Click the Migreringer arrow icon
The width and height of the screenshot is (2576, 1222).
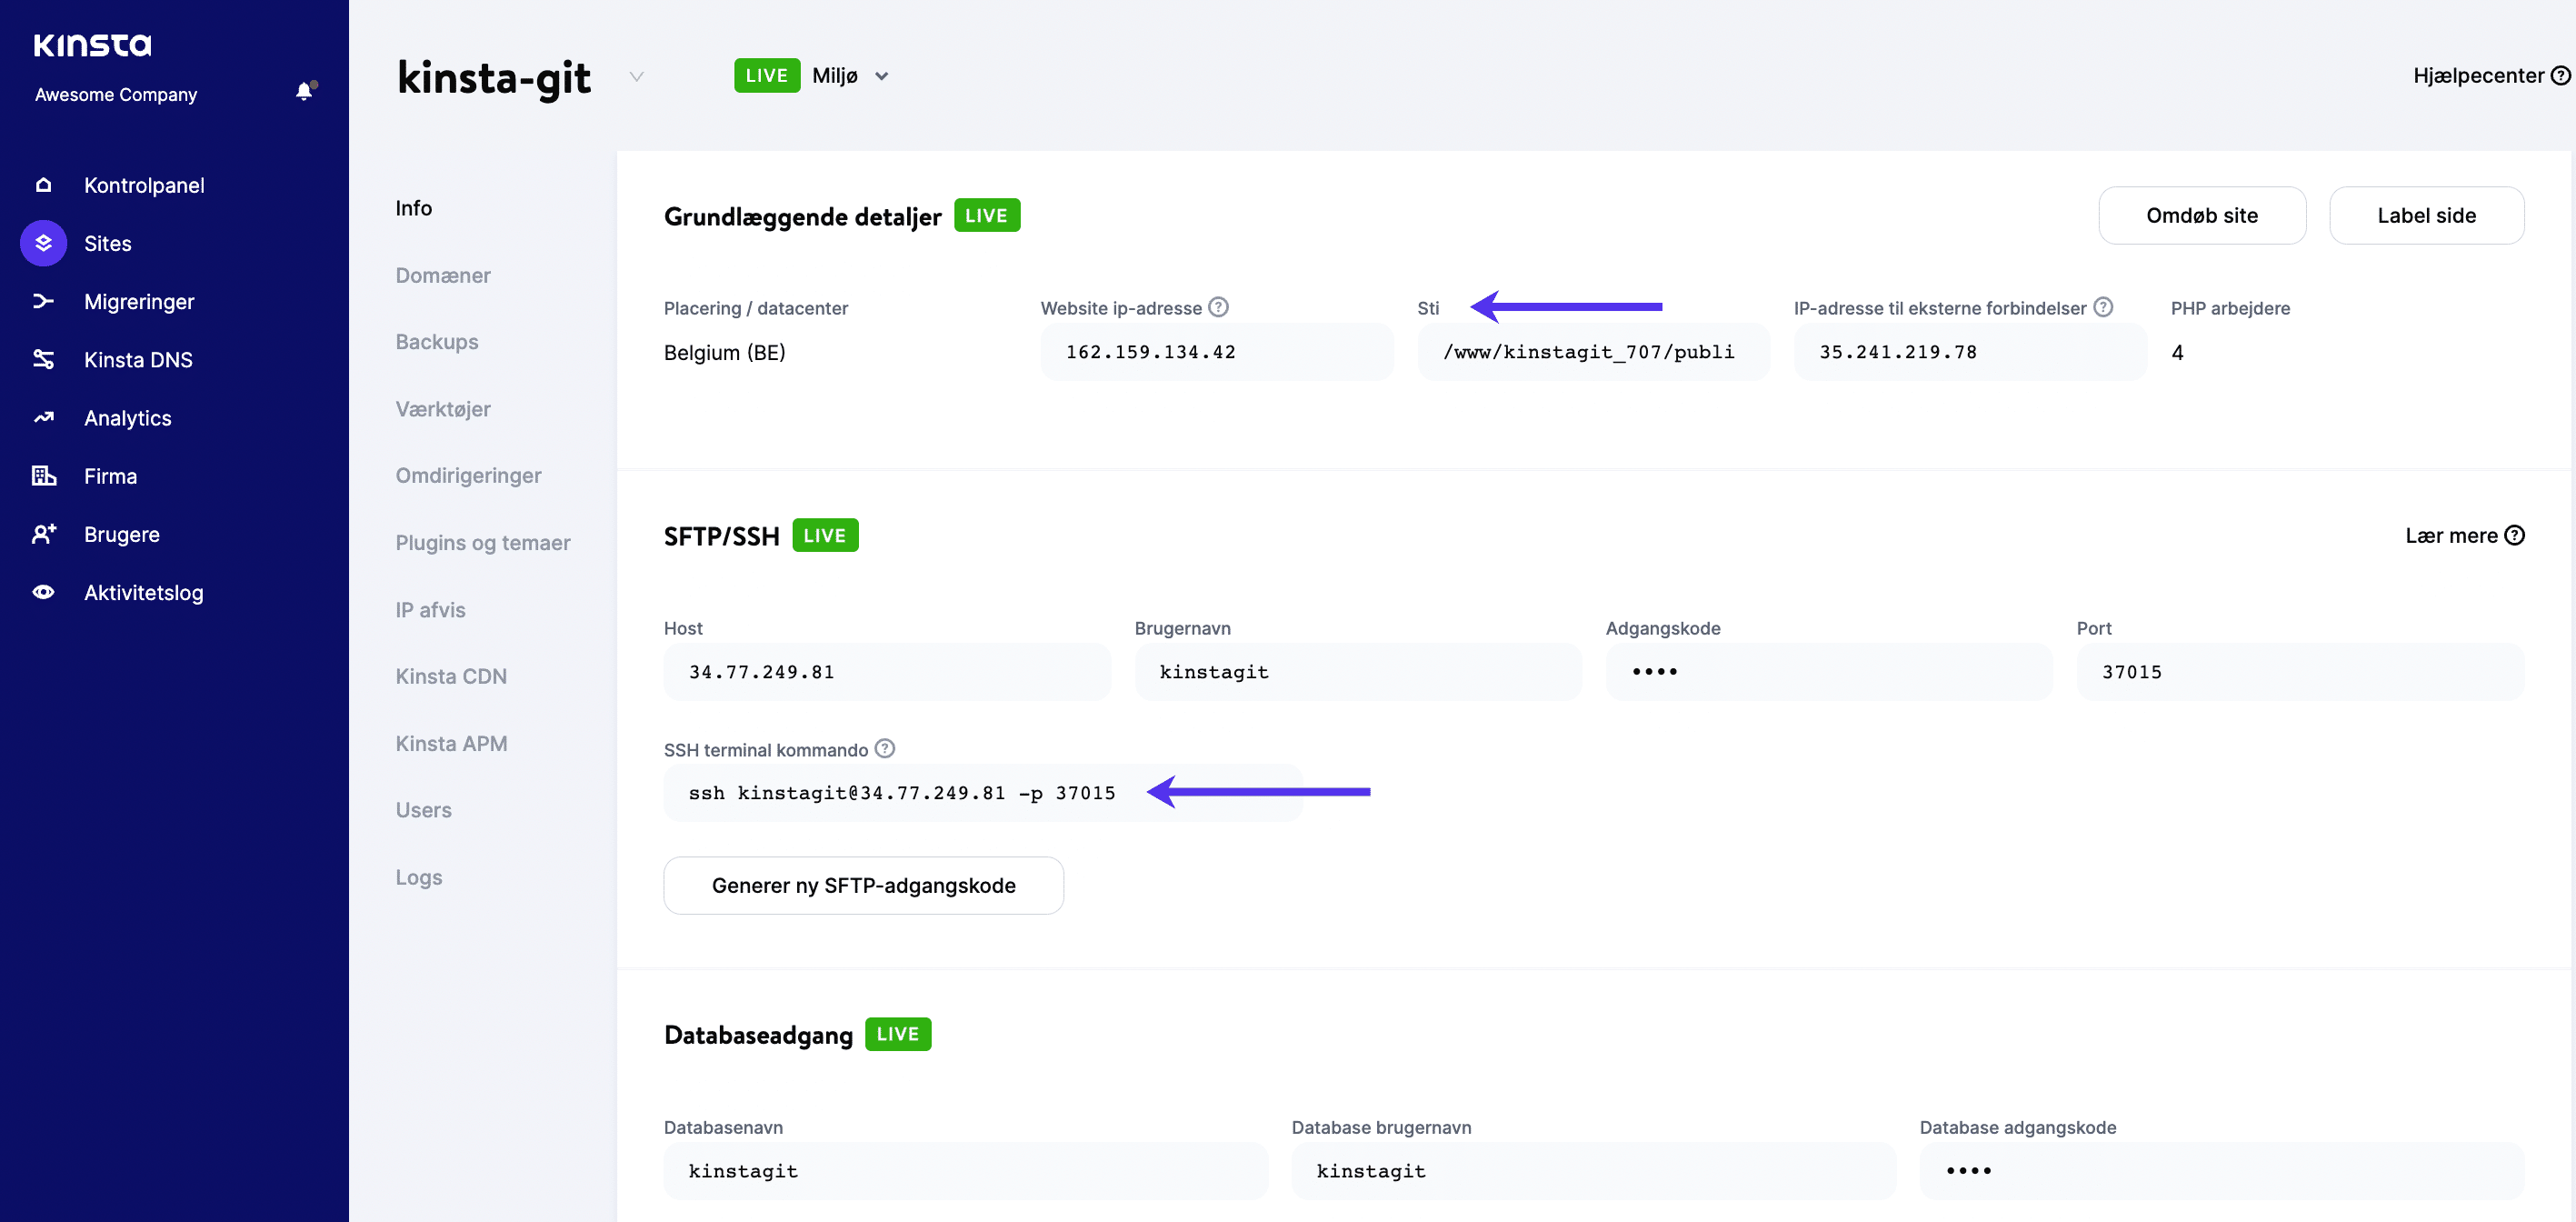(x=43, y=301)
